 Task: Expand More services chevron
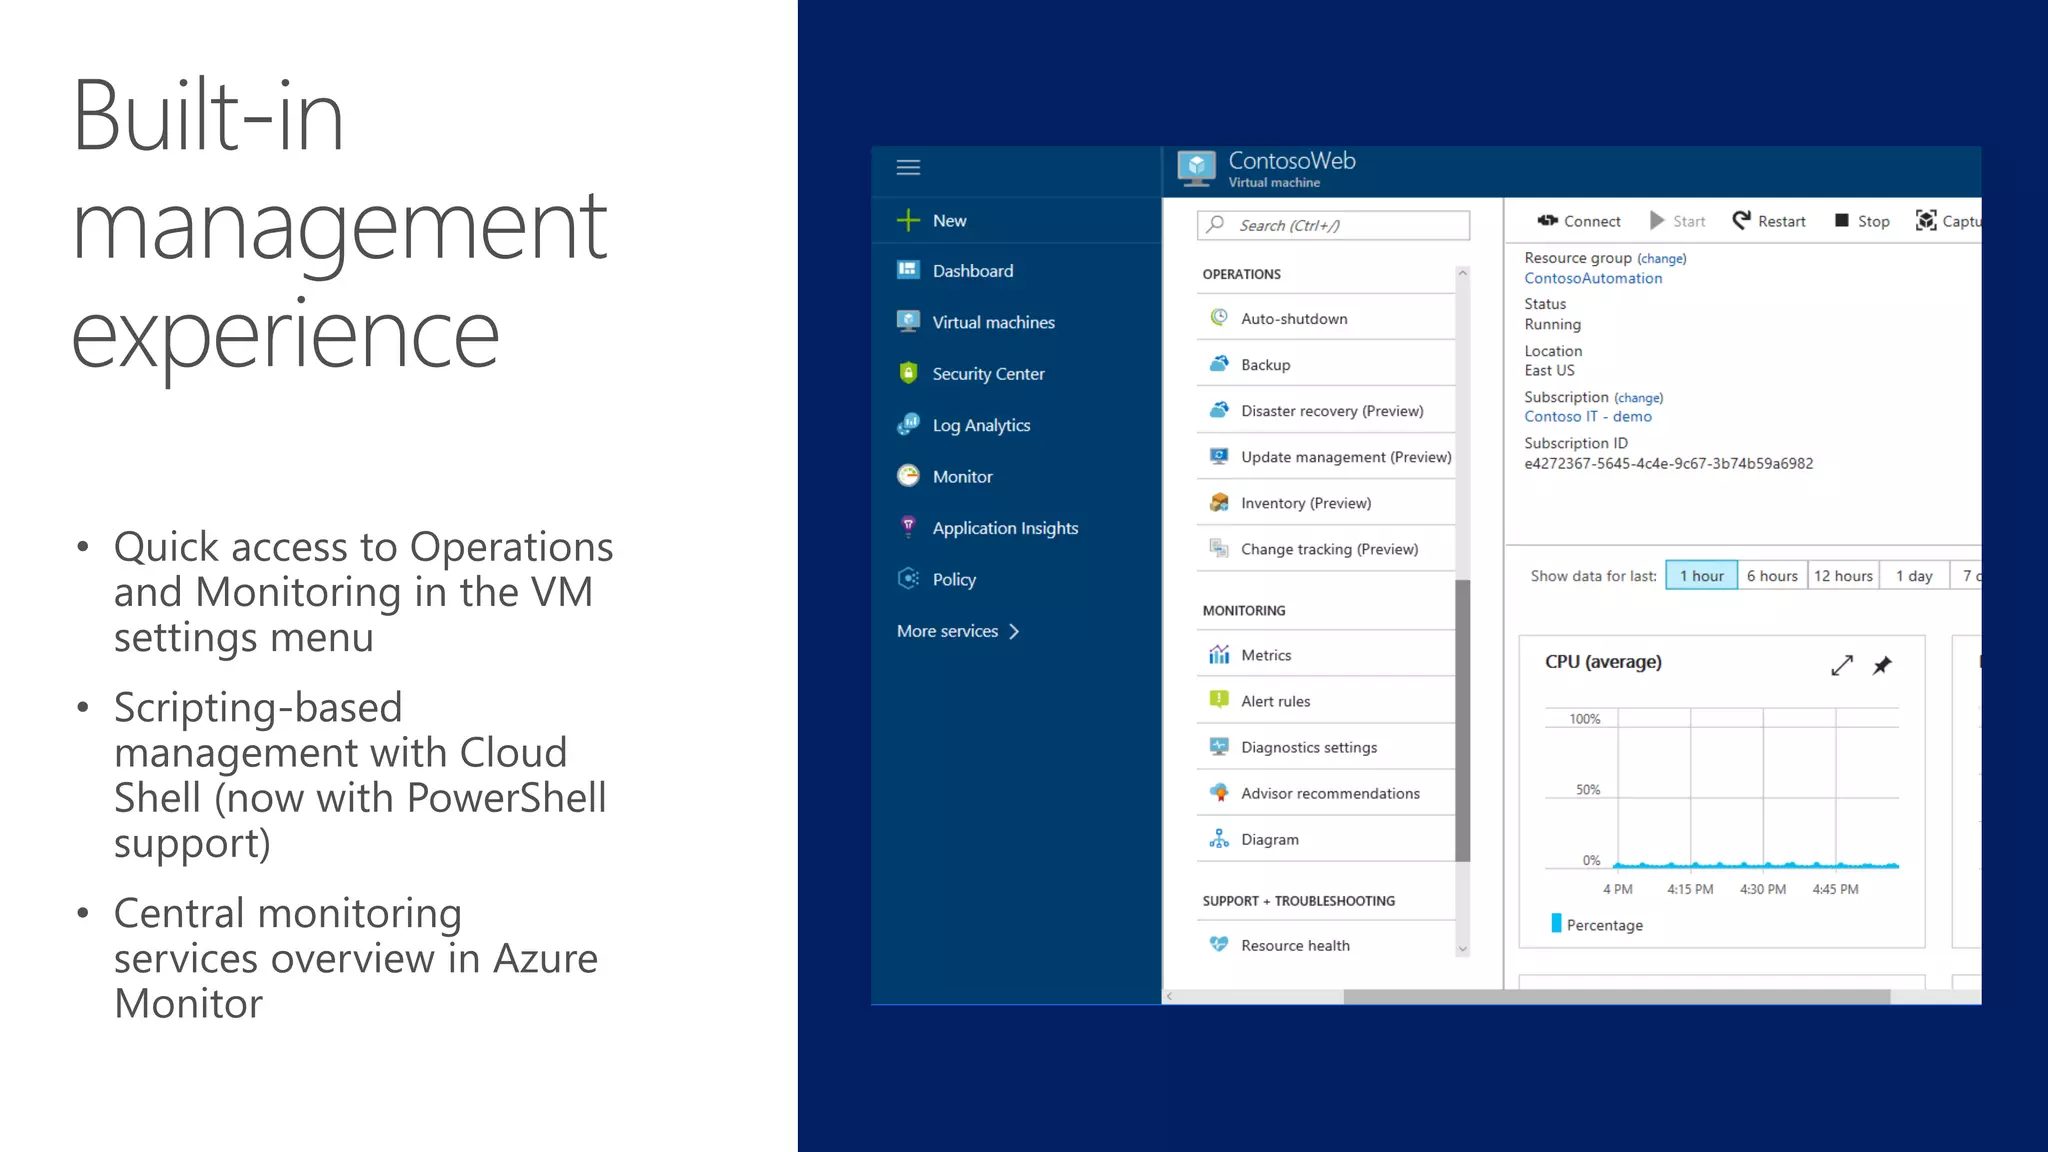click(1014, 631)
